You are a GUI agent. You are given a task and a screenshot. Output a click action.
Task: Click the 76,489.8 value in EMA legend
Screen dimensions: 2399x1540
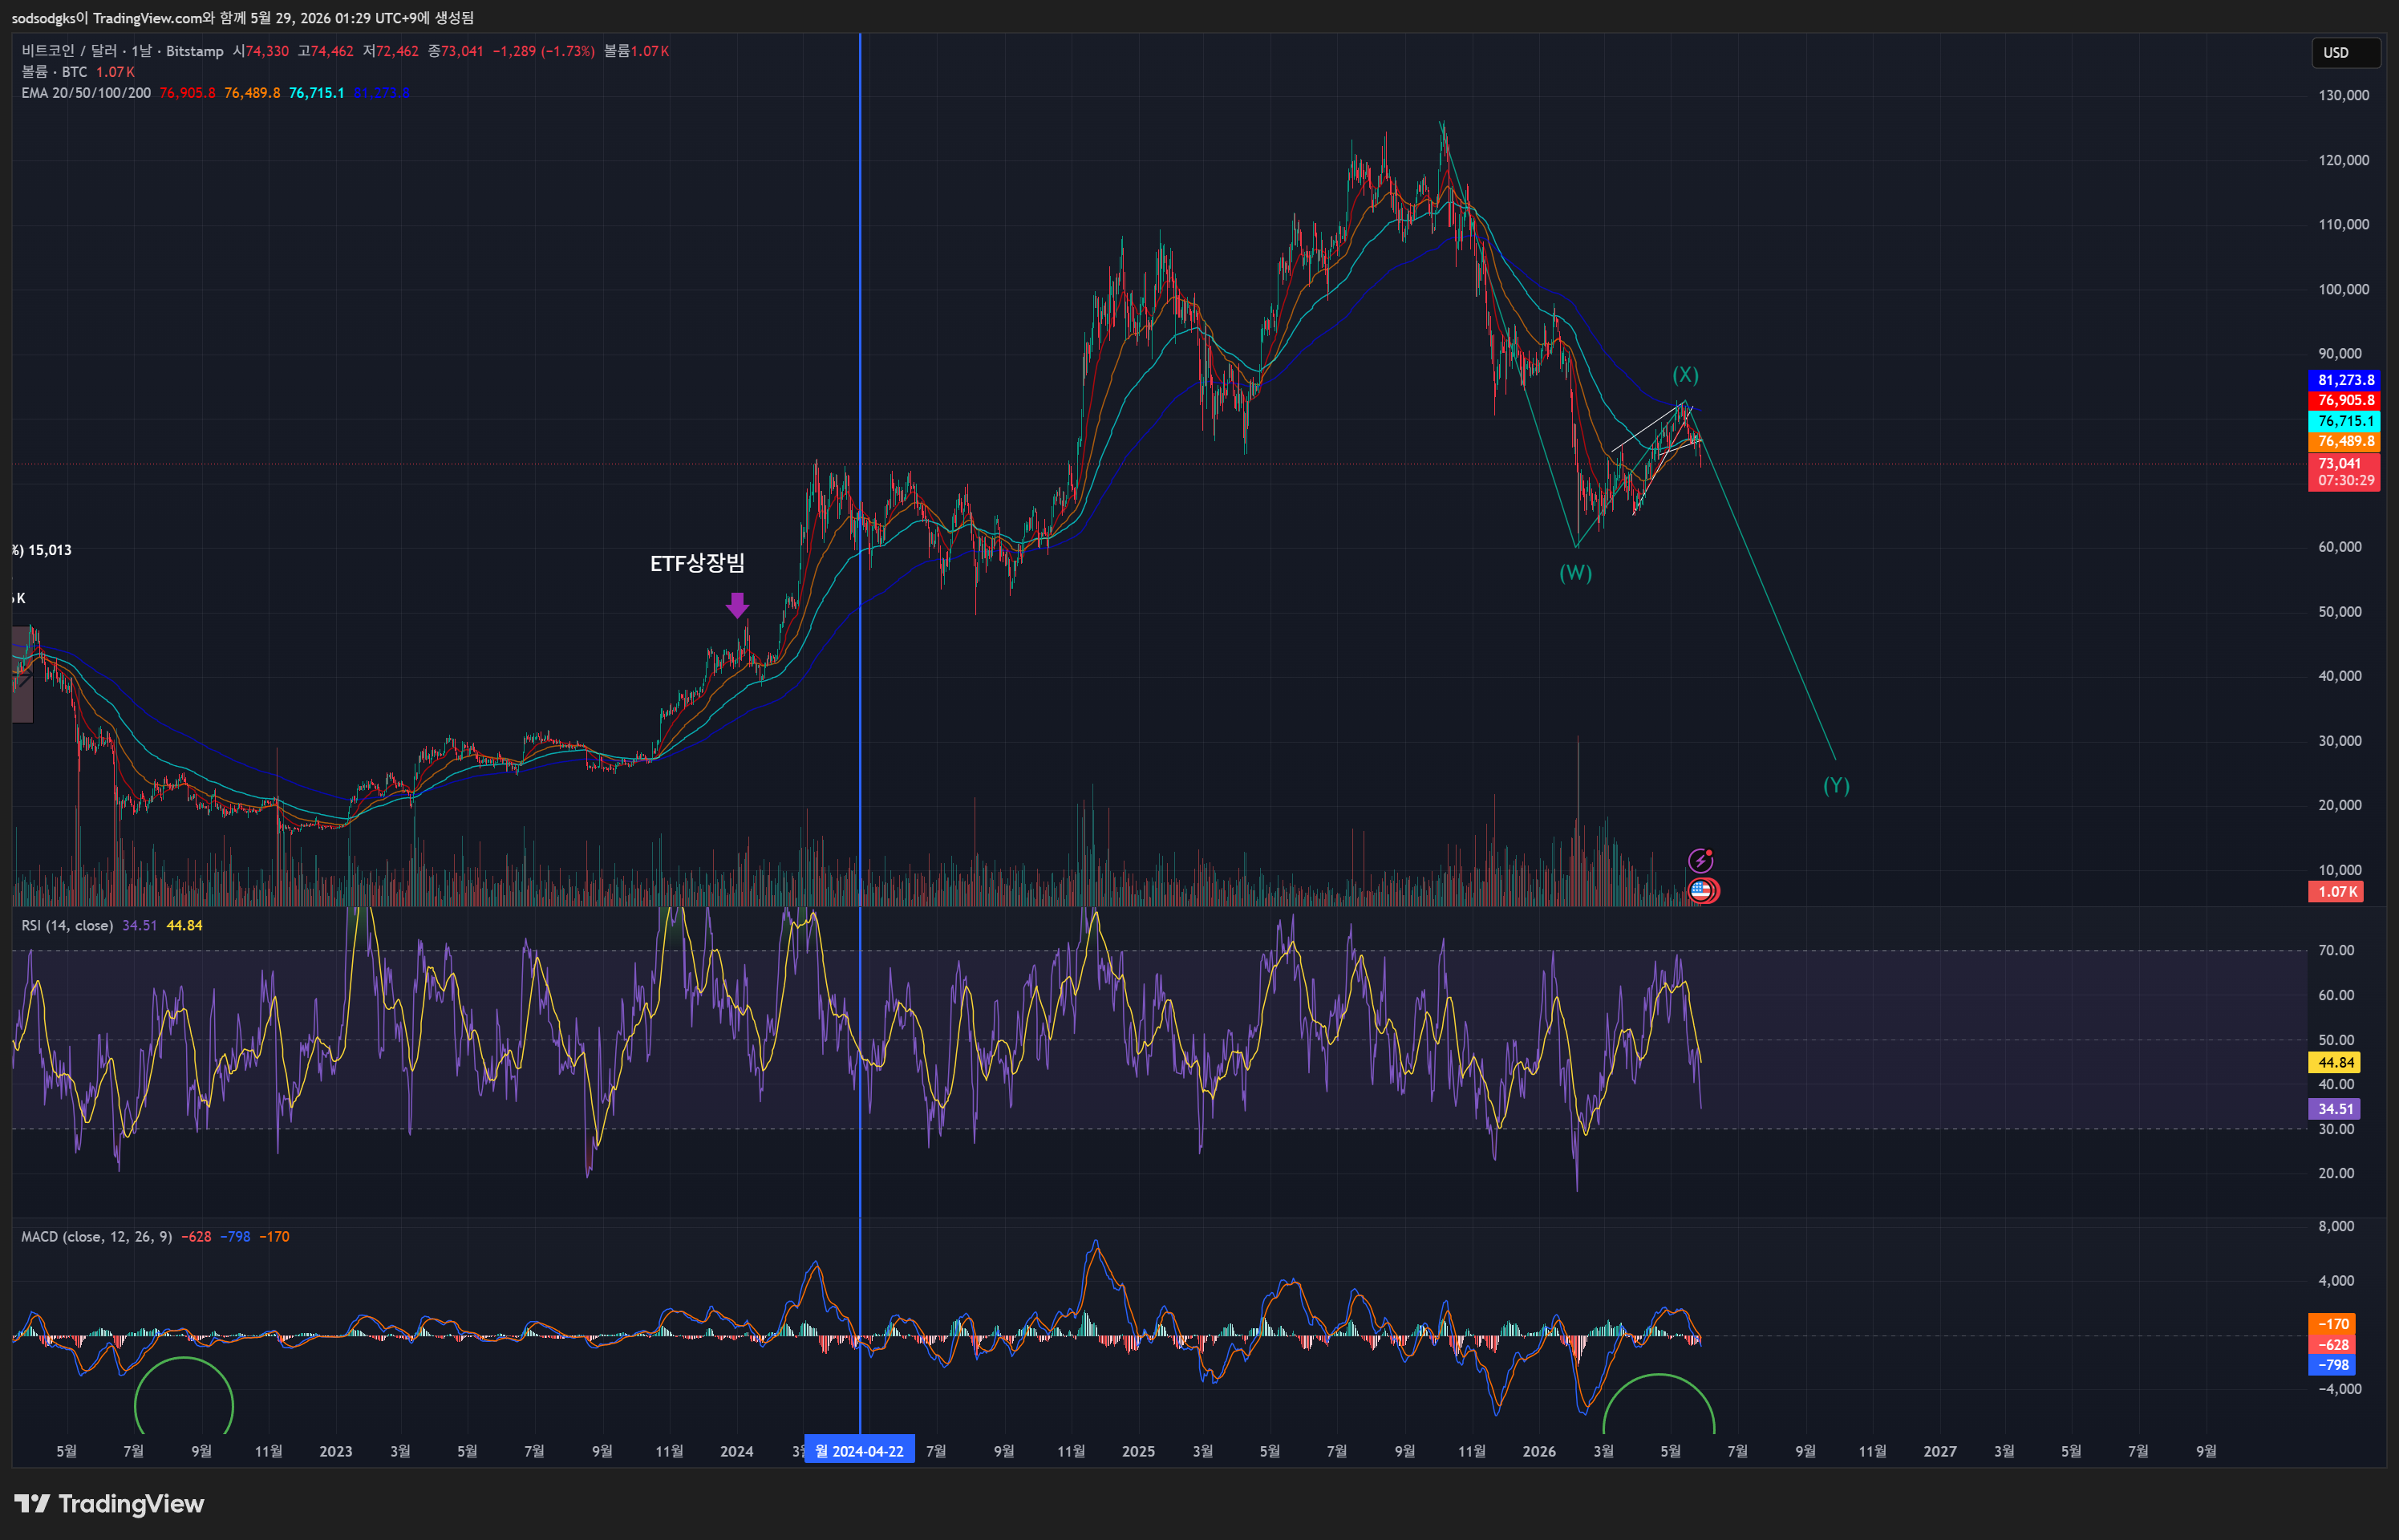click(252, 93)
